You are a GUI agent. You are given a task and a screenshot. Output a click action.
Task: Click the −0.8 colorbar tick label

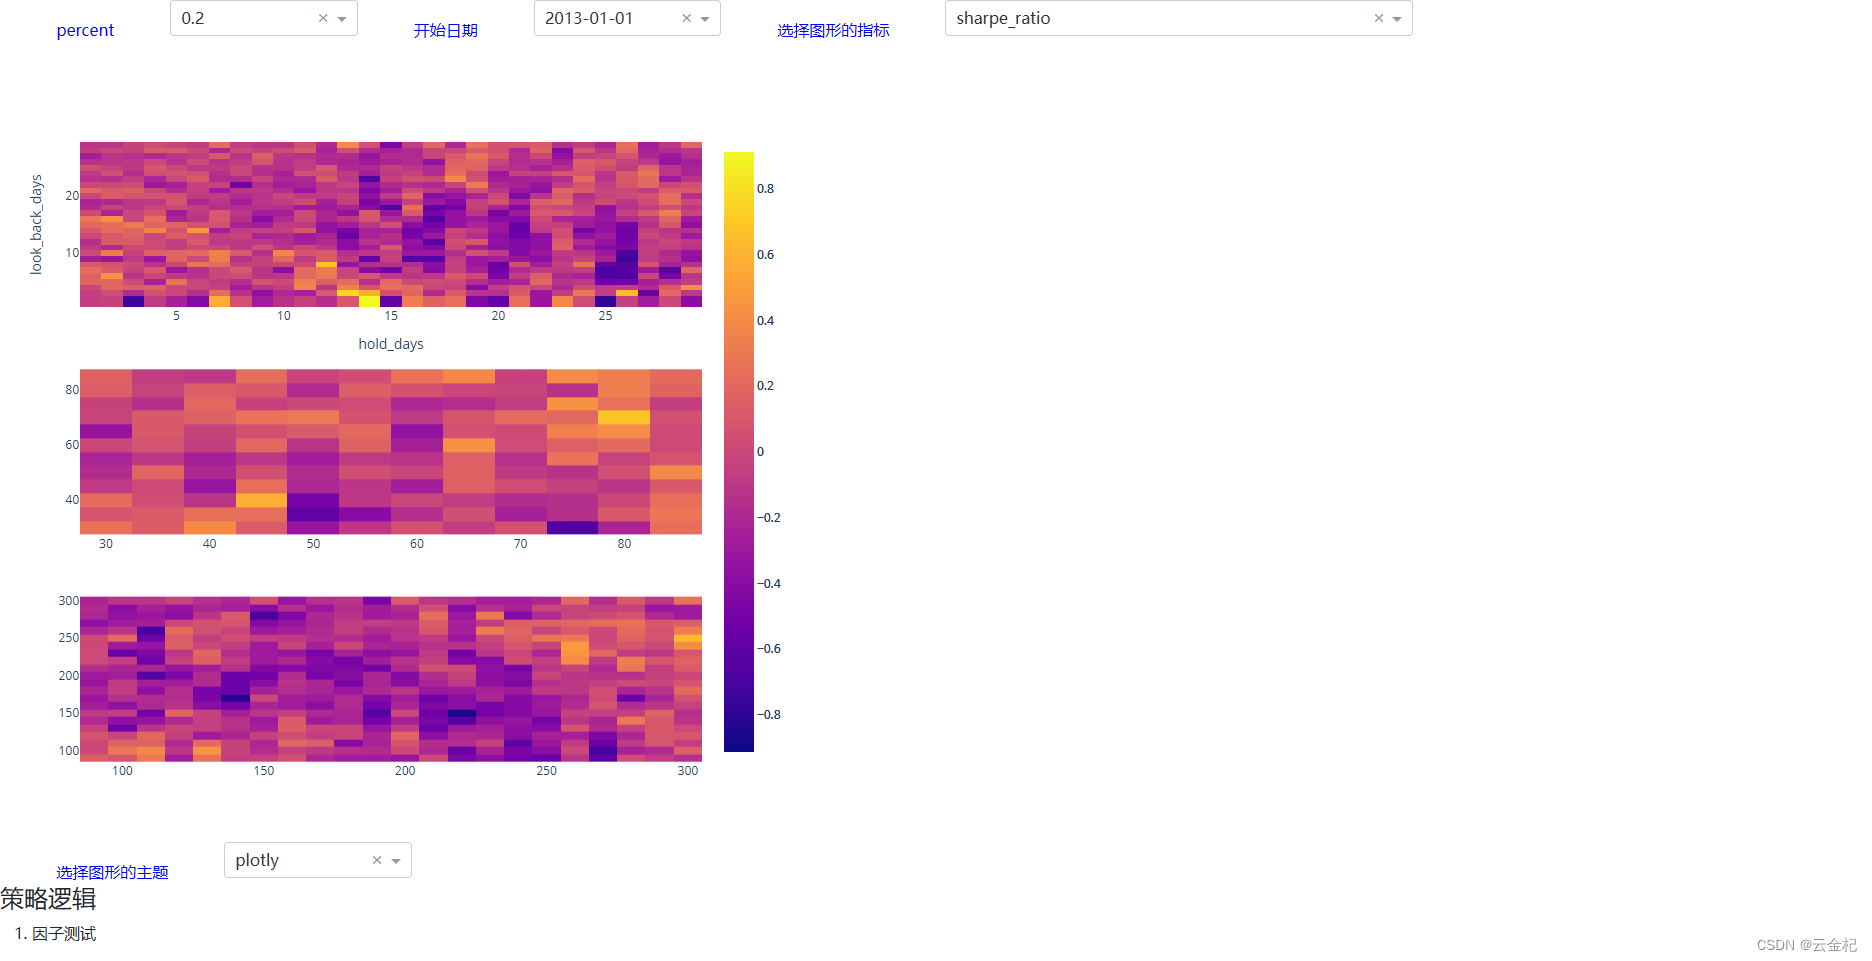769,715
